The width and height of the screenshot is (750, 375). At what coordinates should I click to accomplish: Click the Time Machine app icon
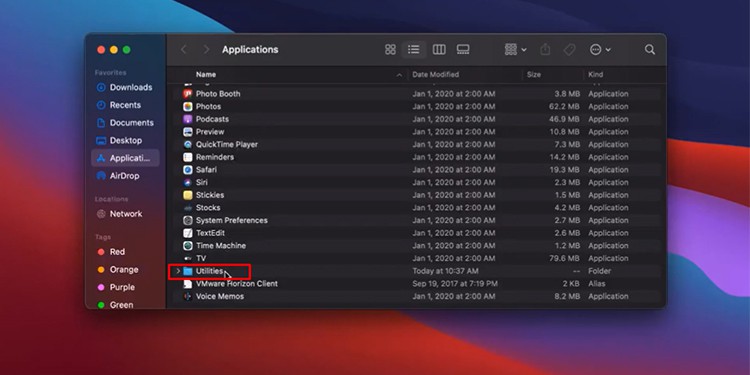[x=188, y=246]
